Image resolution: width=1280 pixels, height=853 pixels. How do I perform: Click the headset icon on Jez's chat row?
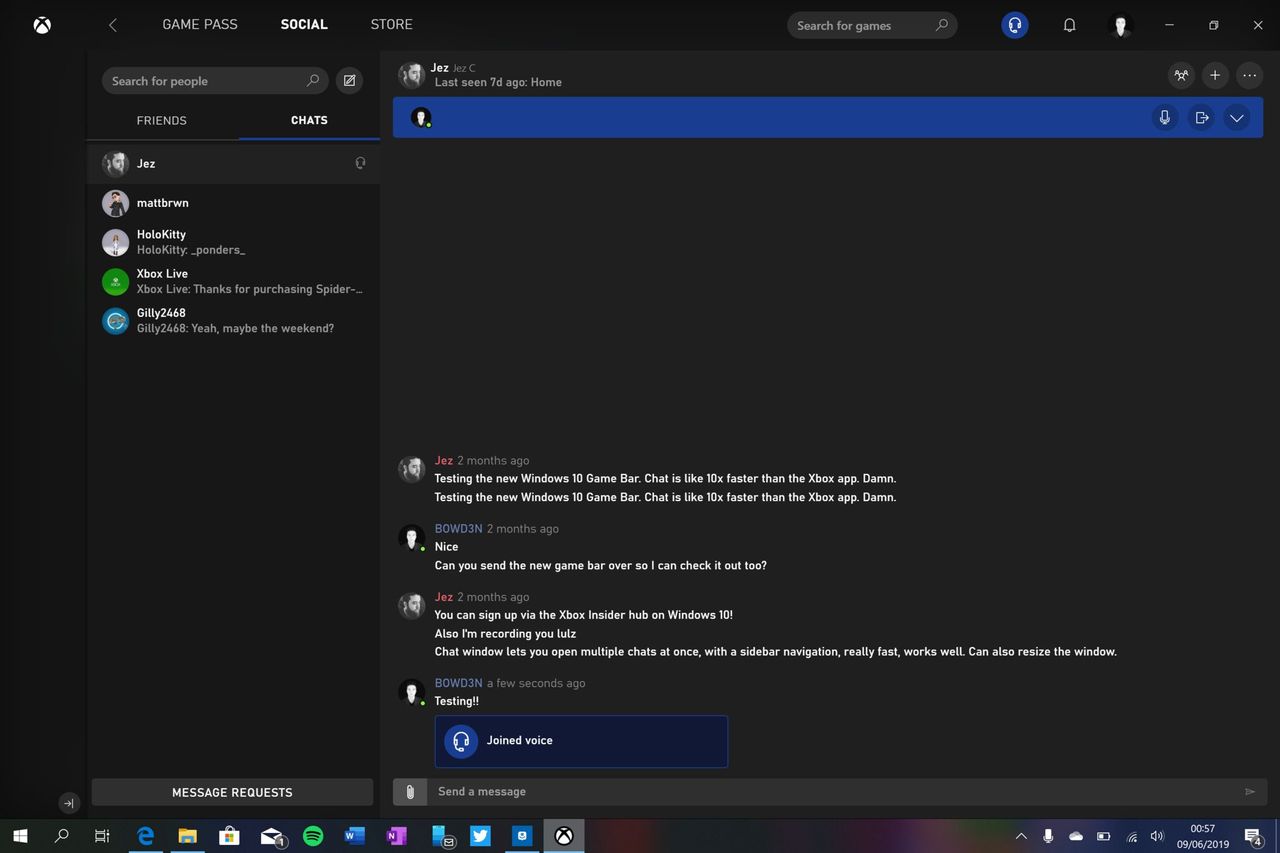(360, 163)
